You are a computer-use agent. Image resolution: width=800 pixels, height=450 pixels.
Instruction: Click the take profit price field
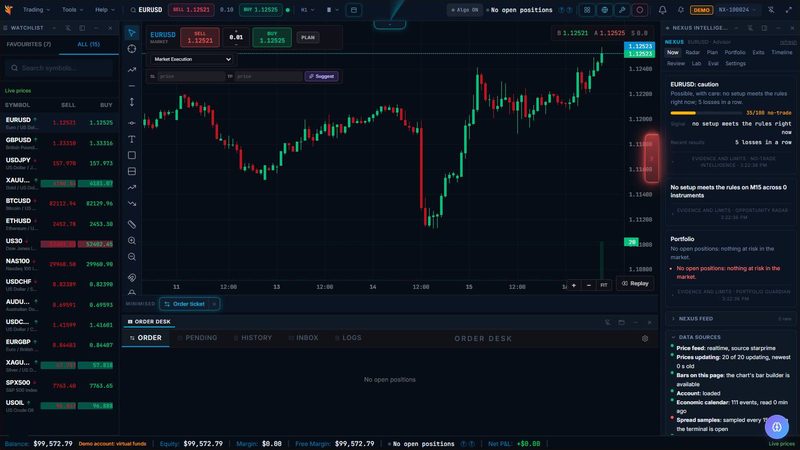(269, 76)
